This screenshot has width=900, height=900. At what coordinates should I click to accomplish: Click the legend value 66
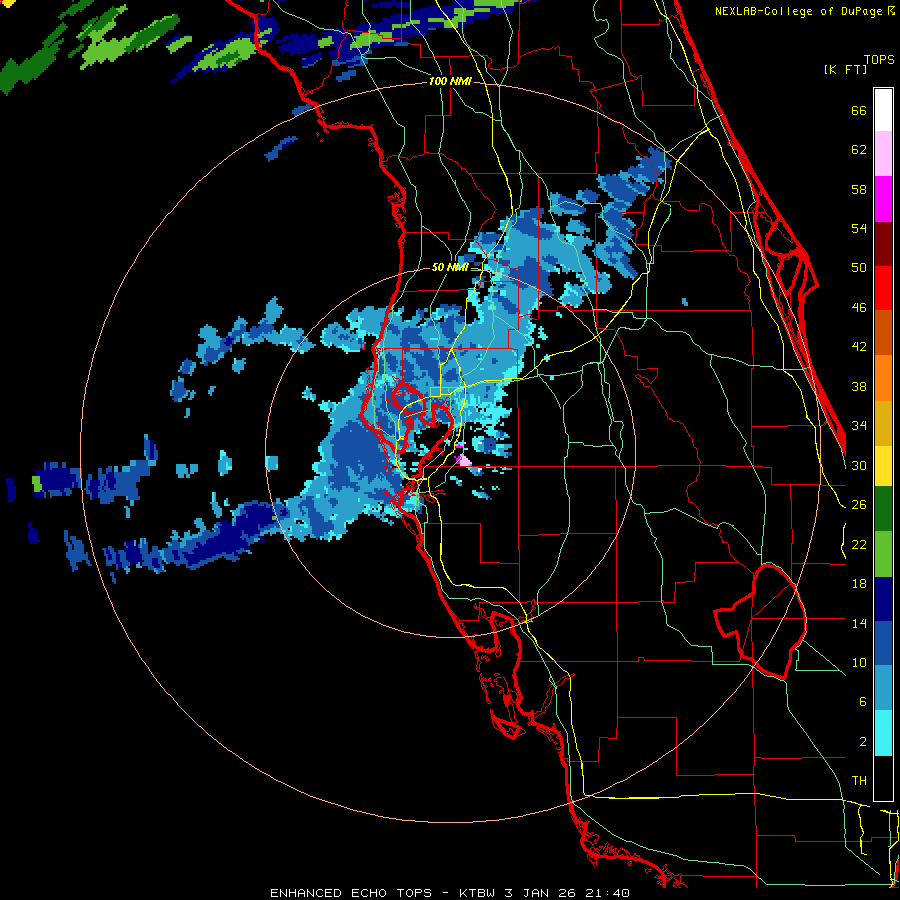[x=859, y=111]
